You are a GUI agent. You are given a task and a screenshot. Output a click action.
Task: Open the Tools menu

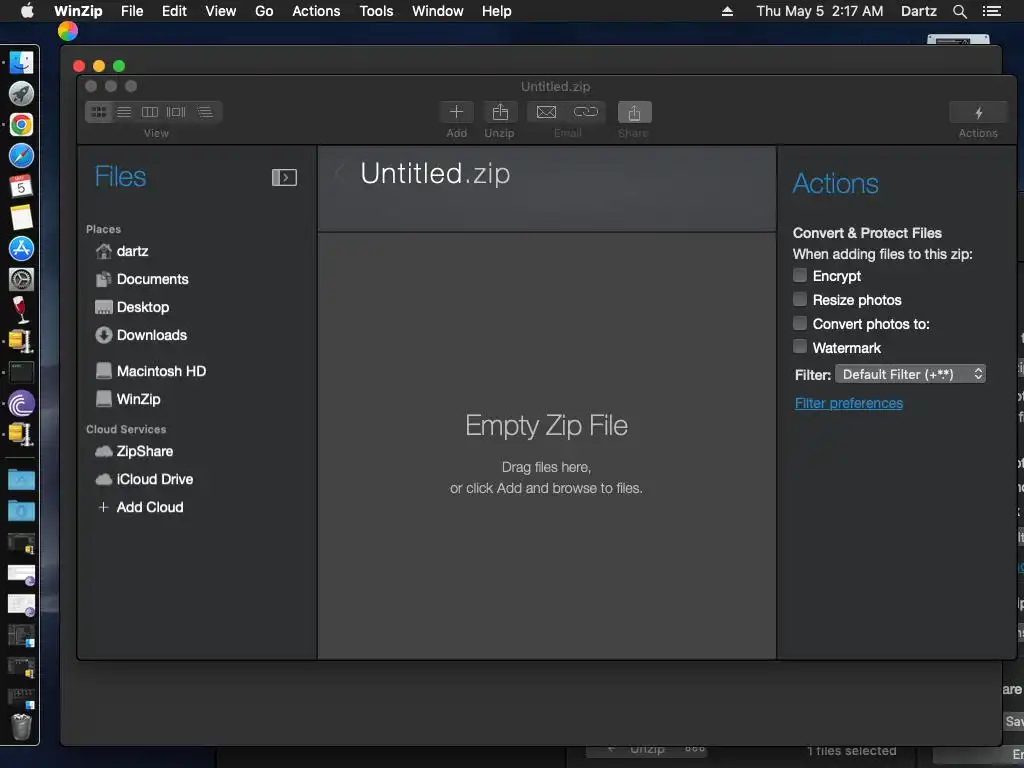click(x=376, y=11)
